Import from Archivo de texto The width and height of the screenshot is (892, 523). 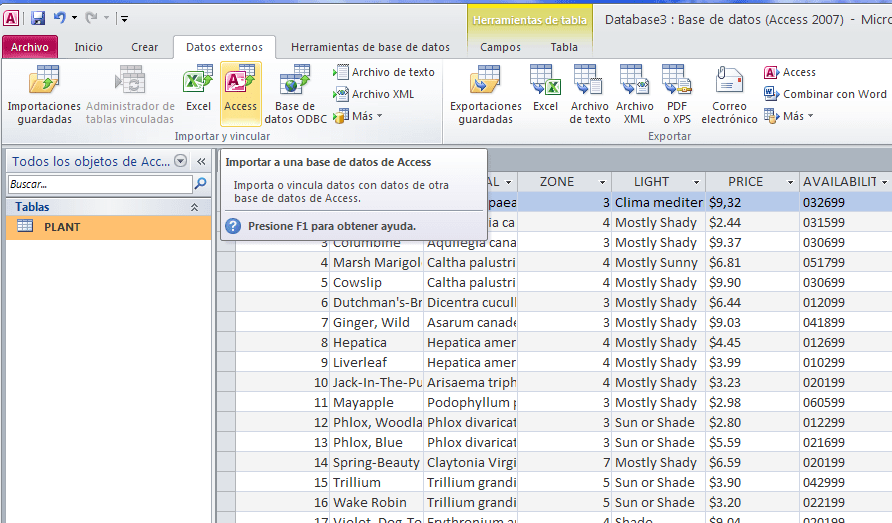click(384, 72)
